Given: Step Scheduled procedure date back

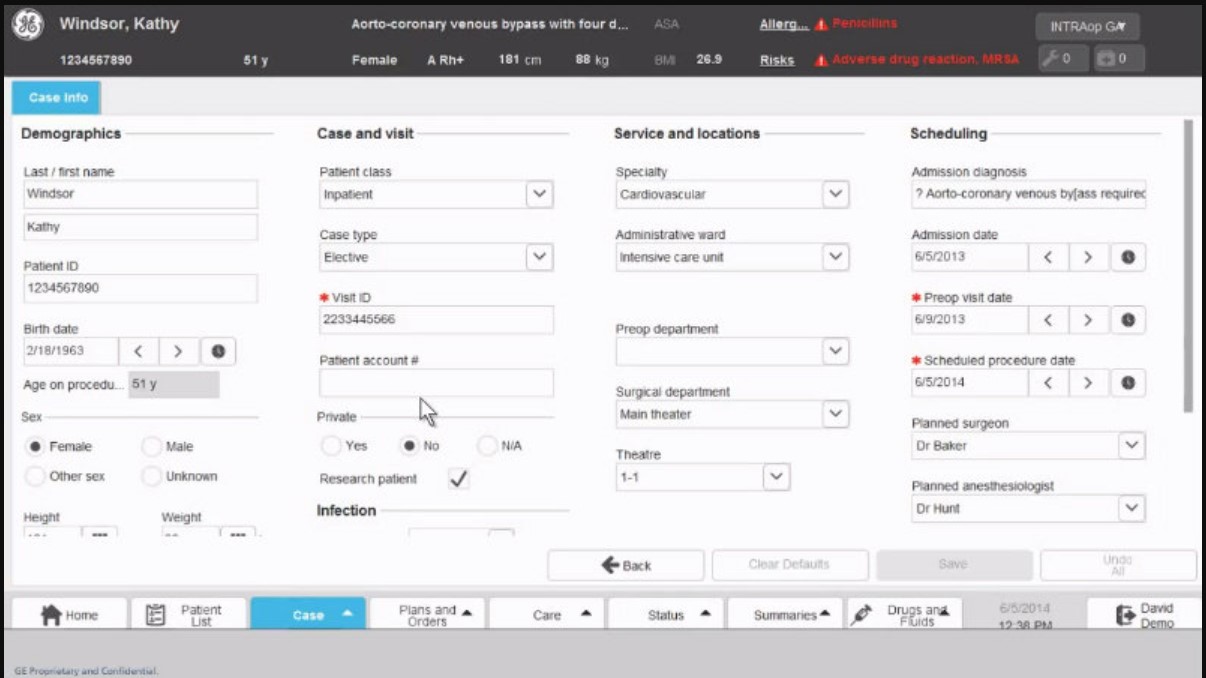Looking at the screenshot, I should pyautogui.click(x=1048, y=383).
